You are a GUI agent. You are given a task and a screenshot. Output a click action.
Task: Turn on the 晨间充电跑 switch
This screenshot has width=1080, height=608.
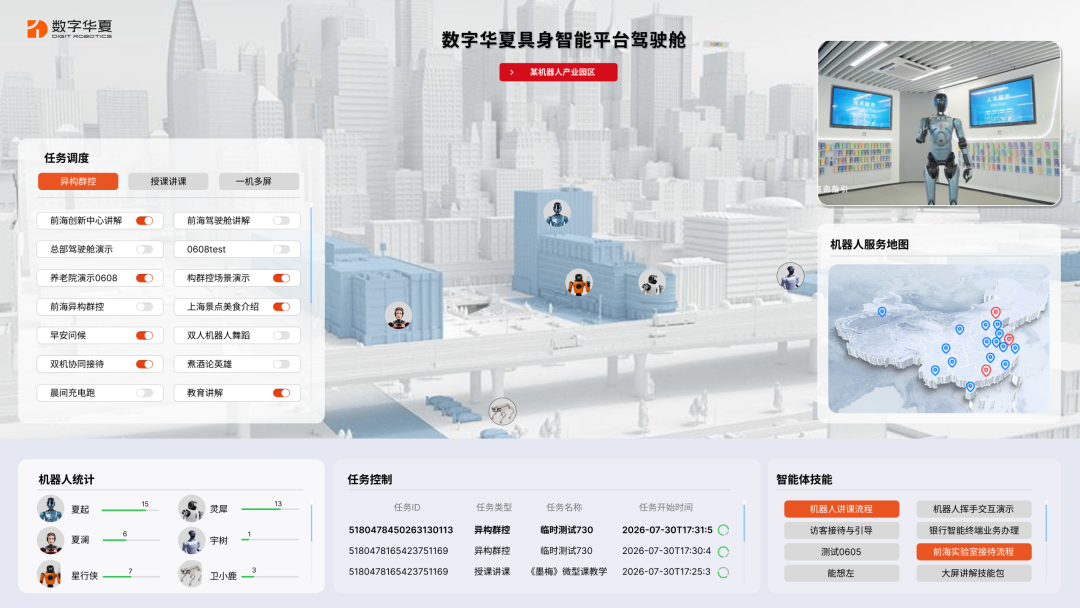click(x=145, y=393)
